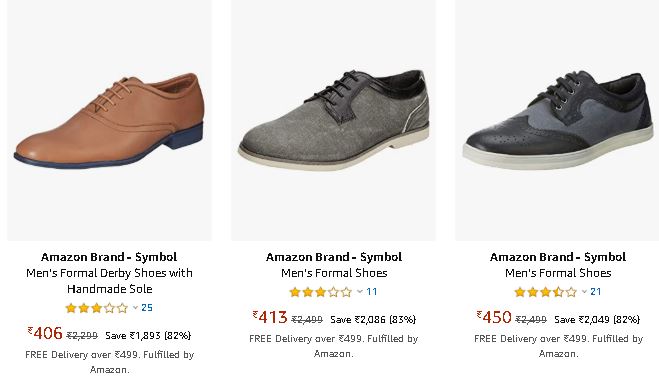Open the 21 customer reviews link

[x=596, y=292]
